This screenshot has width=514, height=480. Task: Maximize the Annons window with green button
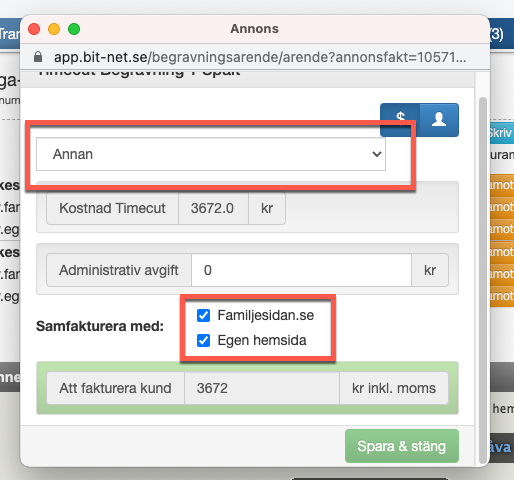click(74, 29)
